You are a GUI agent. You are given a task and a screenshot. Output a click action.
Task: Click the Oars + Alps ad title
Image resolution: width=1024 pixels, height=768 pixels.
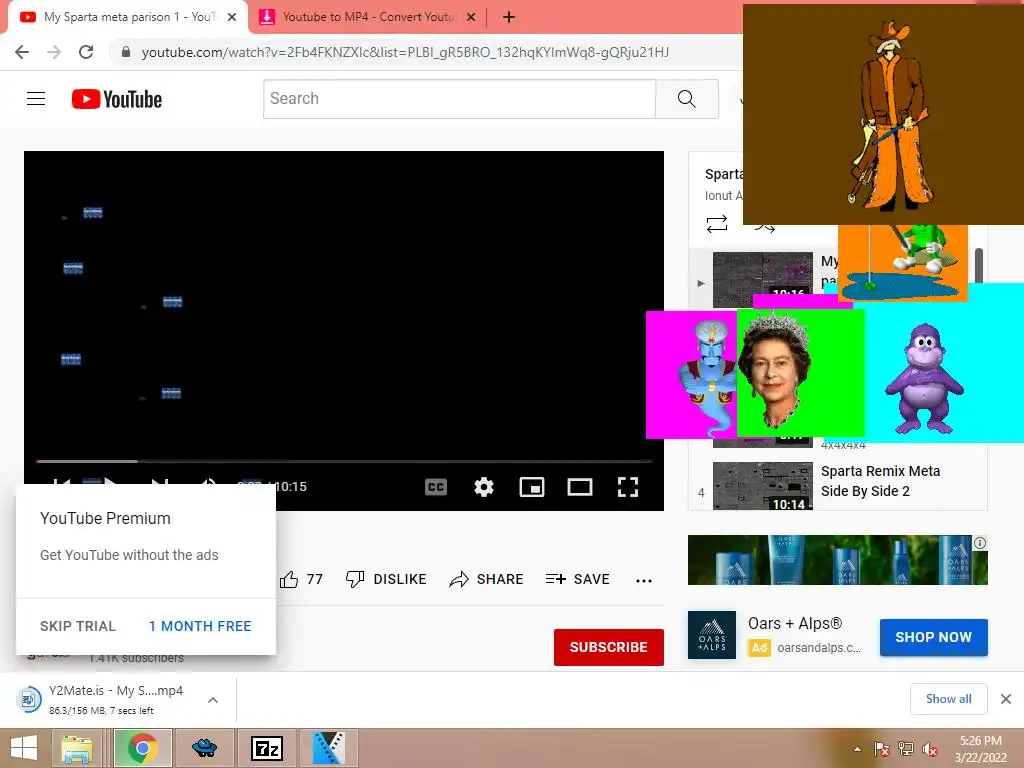795,624
